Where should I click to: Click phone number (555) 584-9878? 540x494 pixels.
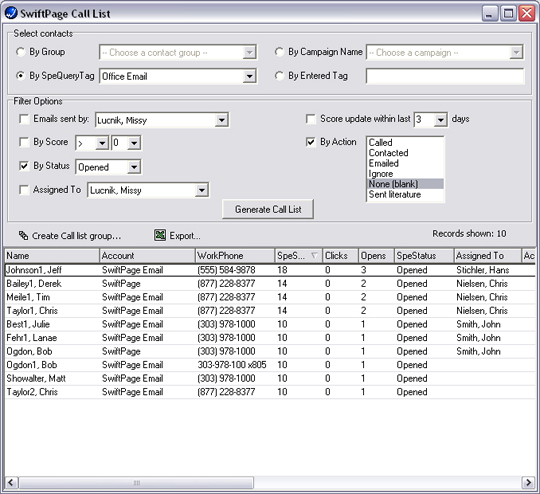point(226,270)
